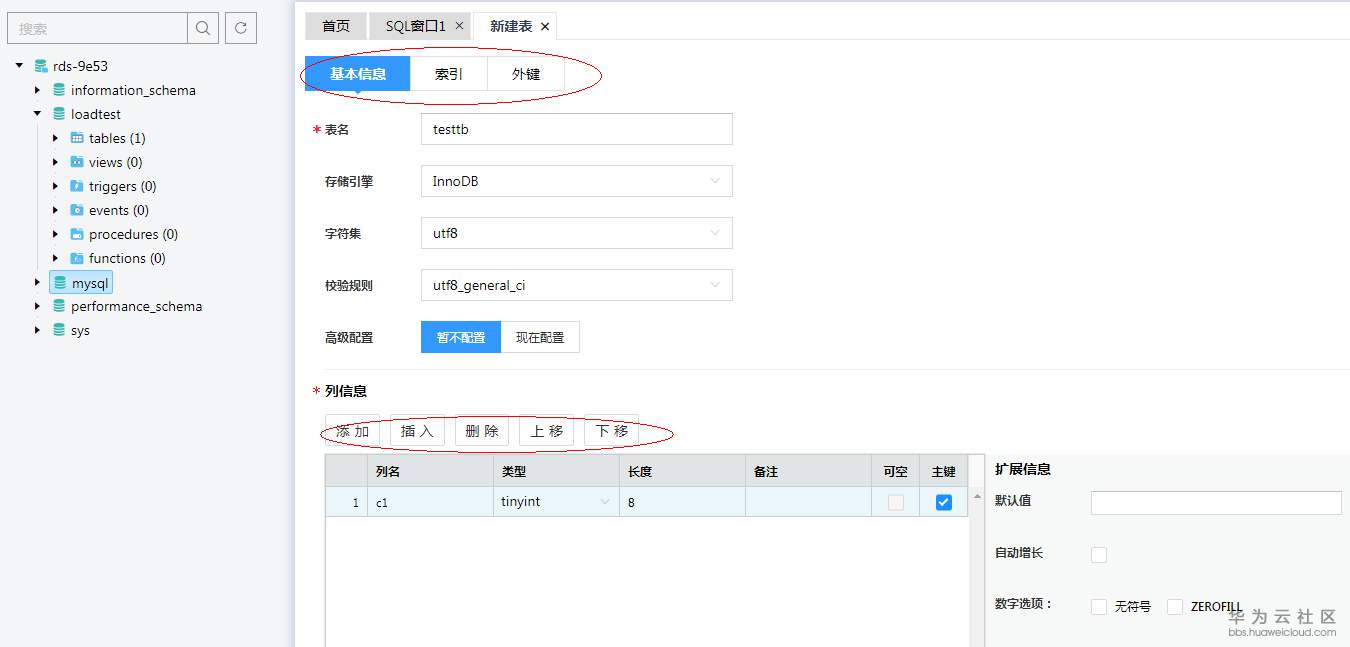Open the 基本信息 section tab
This screenshot has width=1350, height=647.
358,74
